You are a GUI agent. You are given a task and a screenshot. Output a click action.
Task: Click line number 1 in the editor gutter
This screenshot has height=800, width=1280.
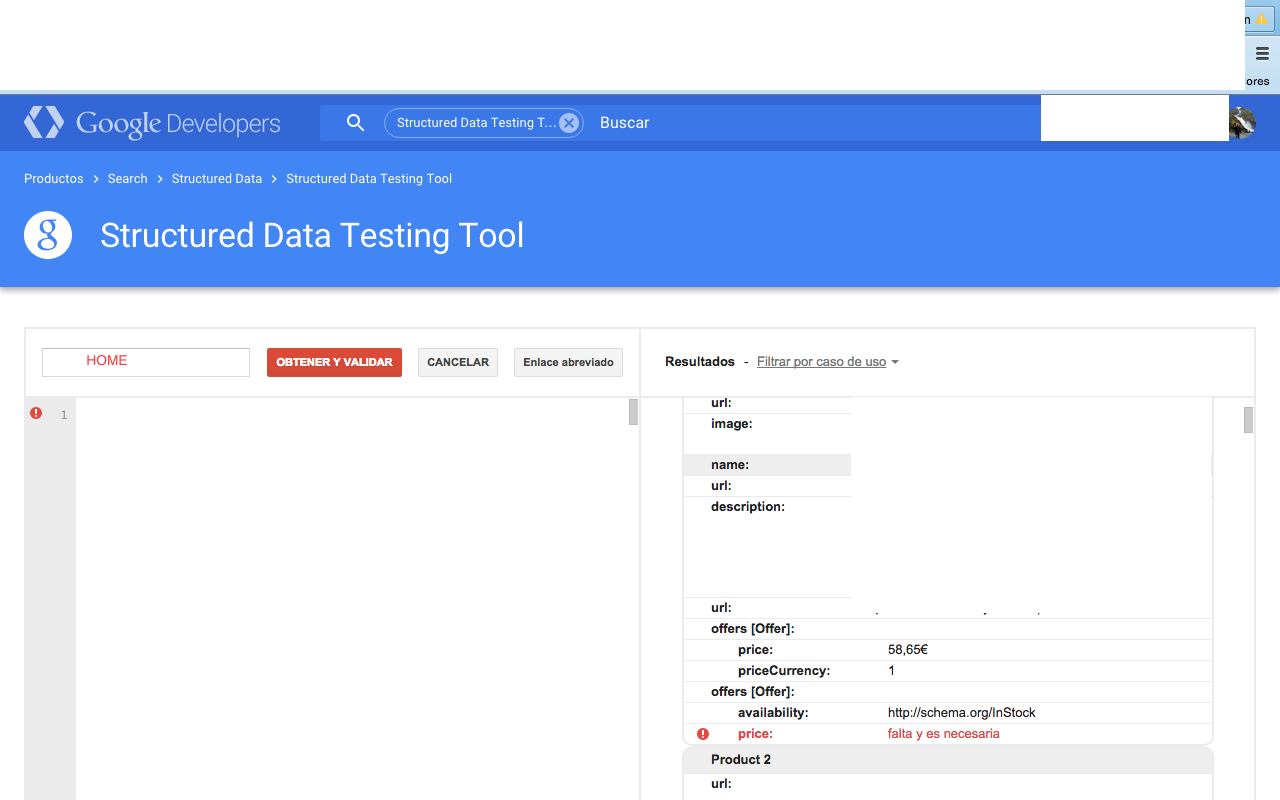click(x=64, y=414)
